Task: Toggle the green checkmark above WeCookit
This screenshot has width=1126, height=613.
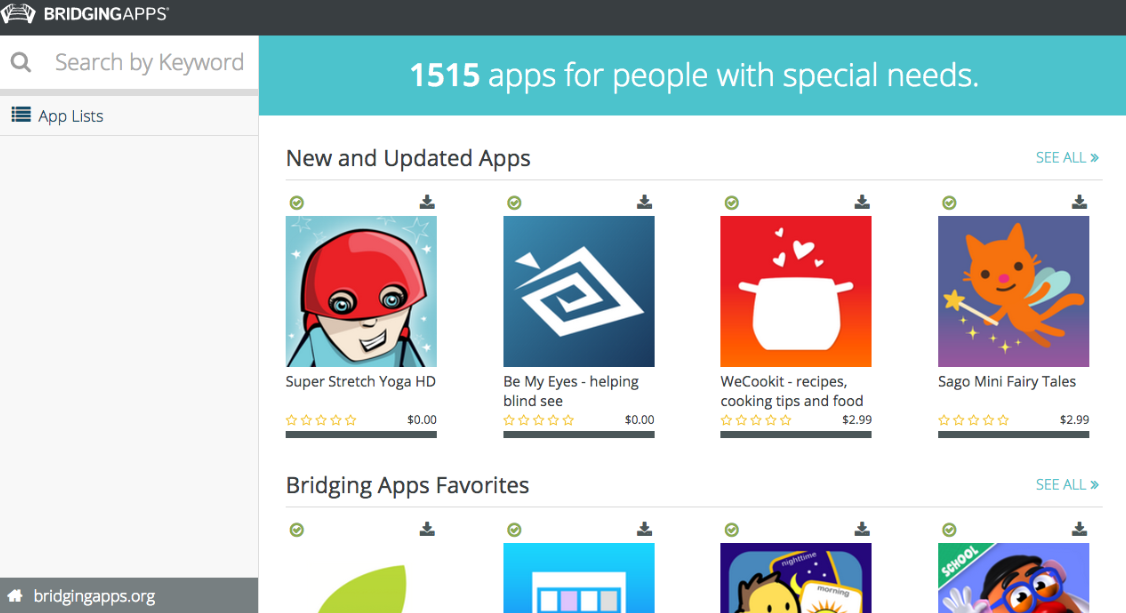Action: pos(732,202)
